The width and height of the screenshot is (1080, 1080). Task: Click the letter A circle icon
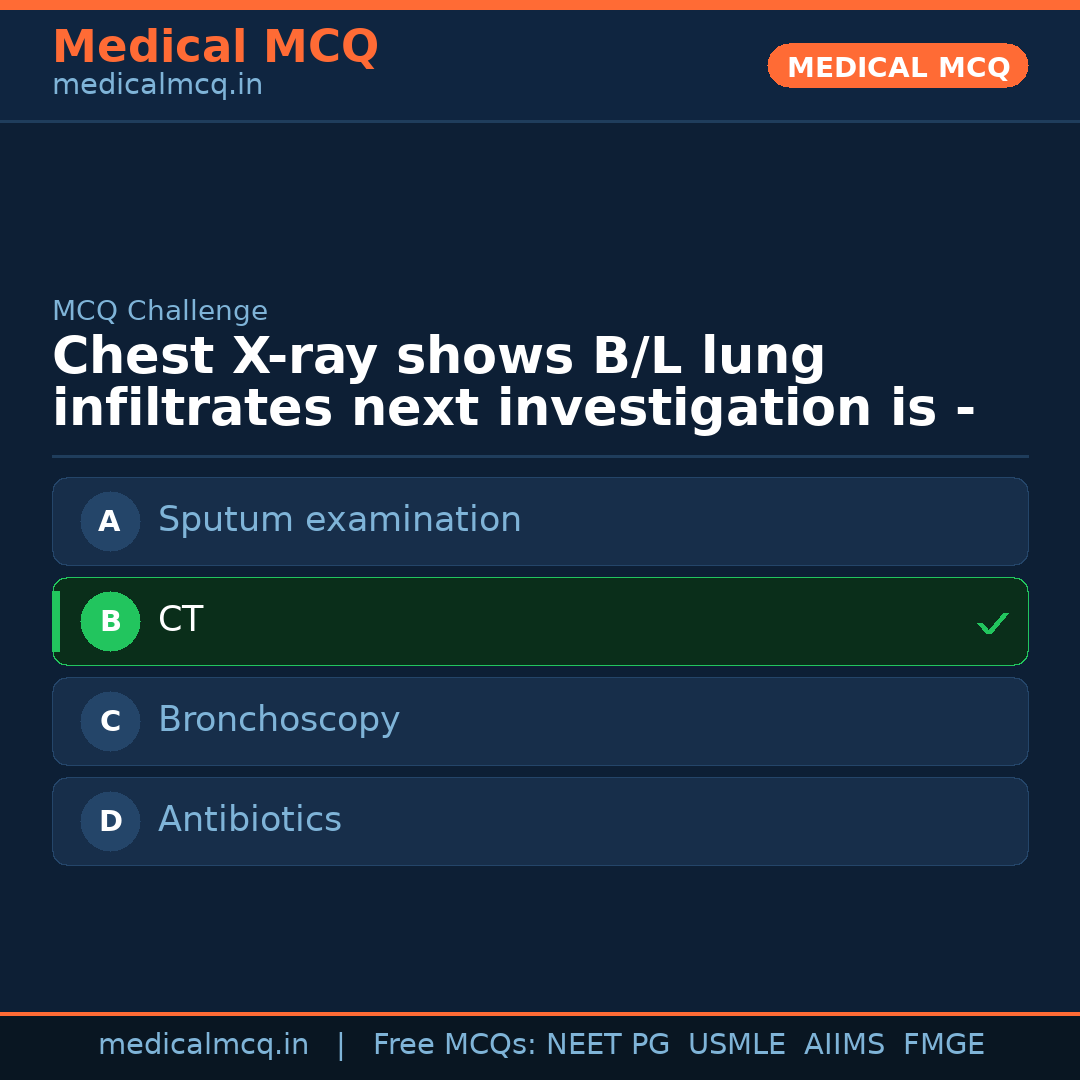110,521
